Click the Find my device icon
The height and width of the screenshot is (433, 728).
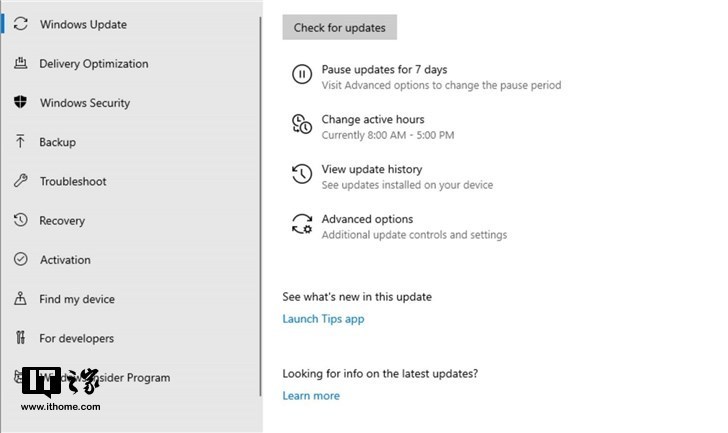point(20,298)
